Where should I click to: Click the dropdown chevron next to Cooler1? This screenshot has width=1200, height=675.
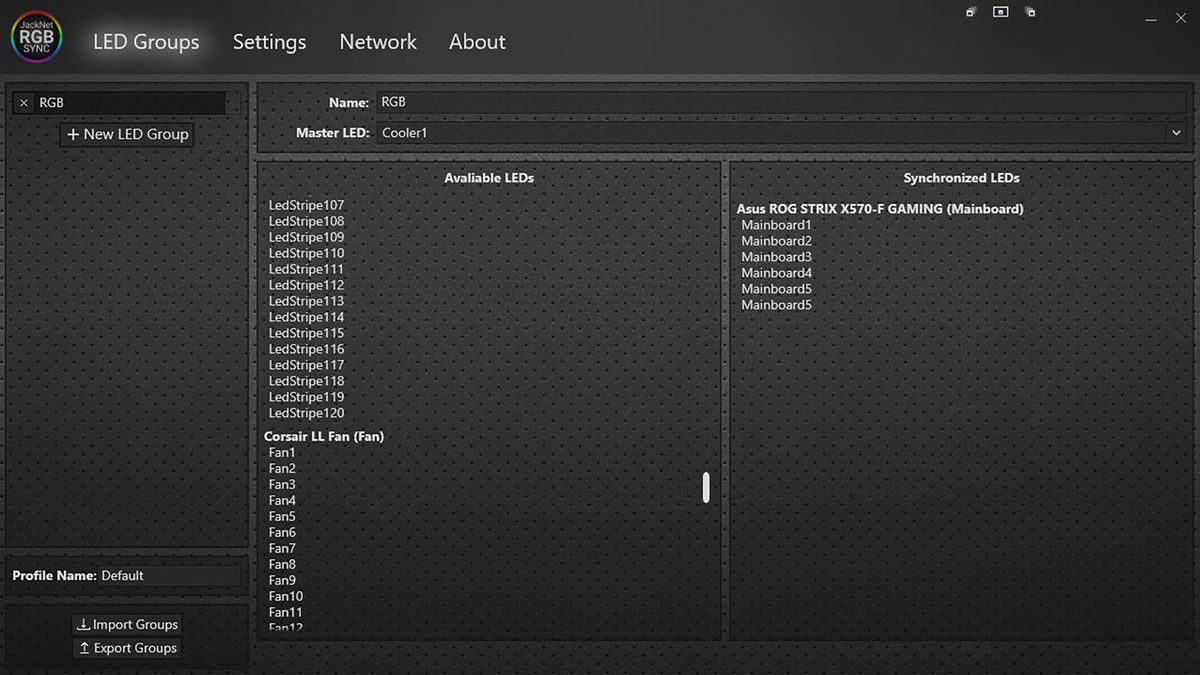[1176, 132]
